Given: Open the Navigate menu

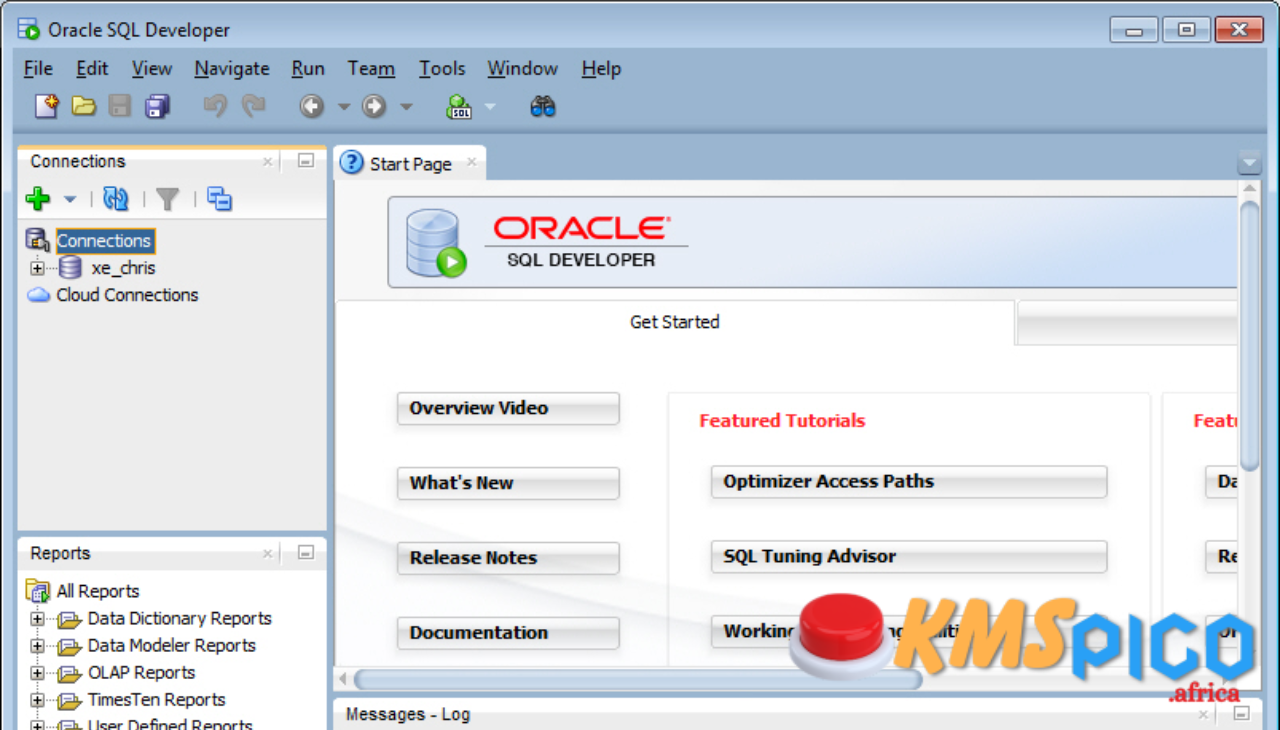Looking at the screenshot, I should tap(232, 69).
